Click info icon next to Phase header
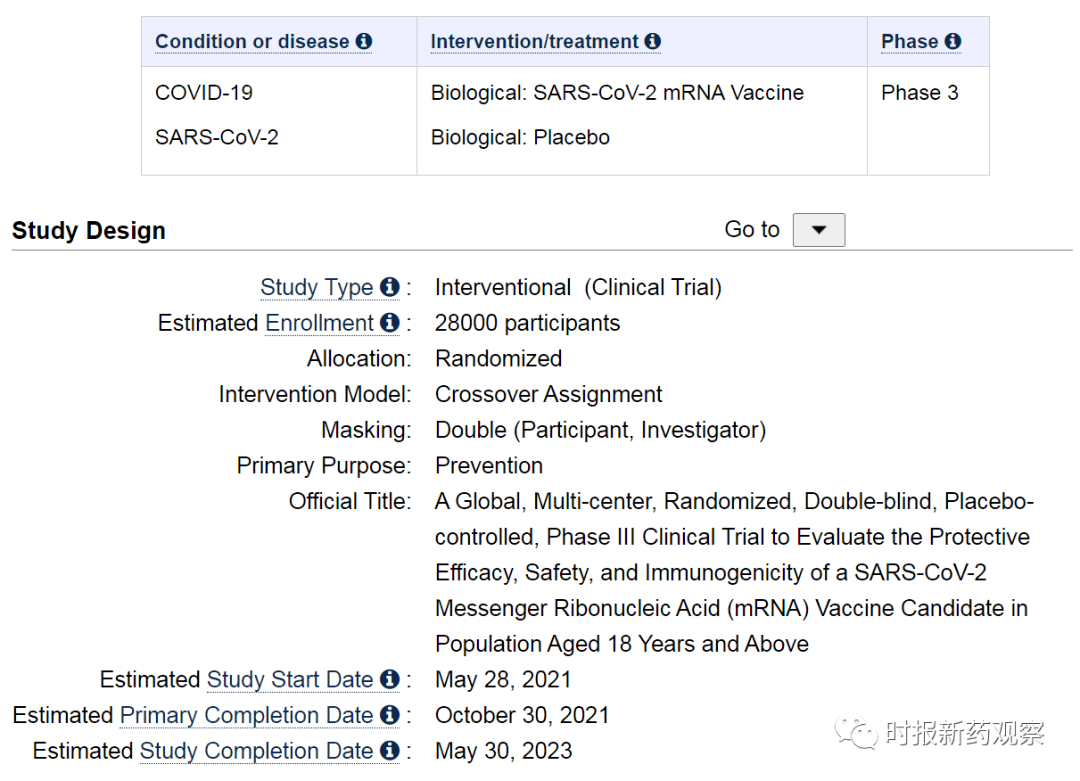This screenshot has height=781, width=1080. click(x=953, y=41)
